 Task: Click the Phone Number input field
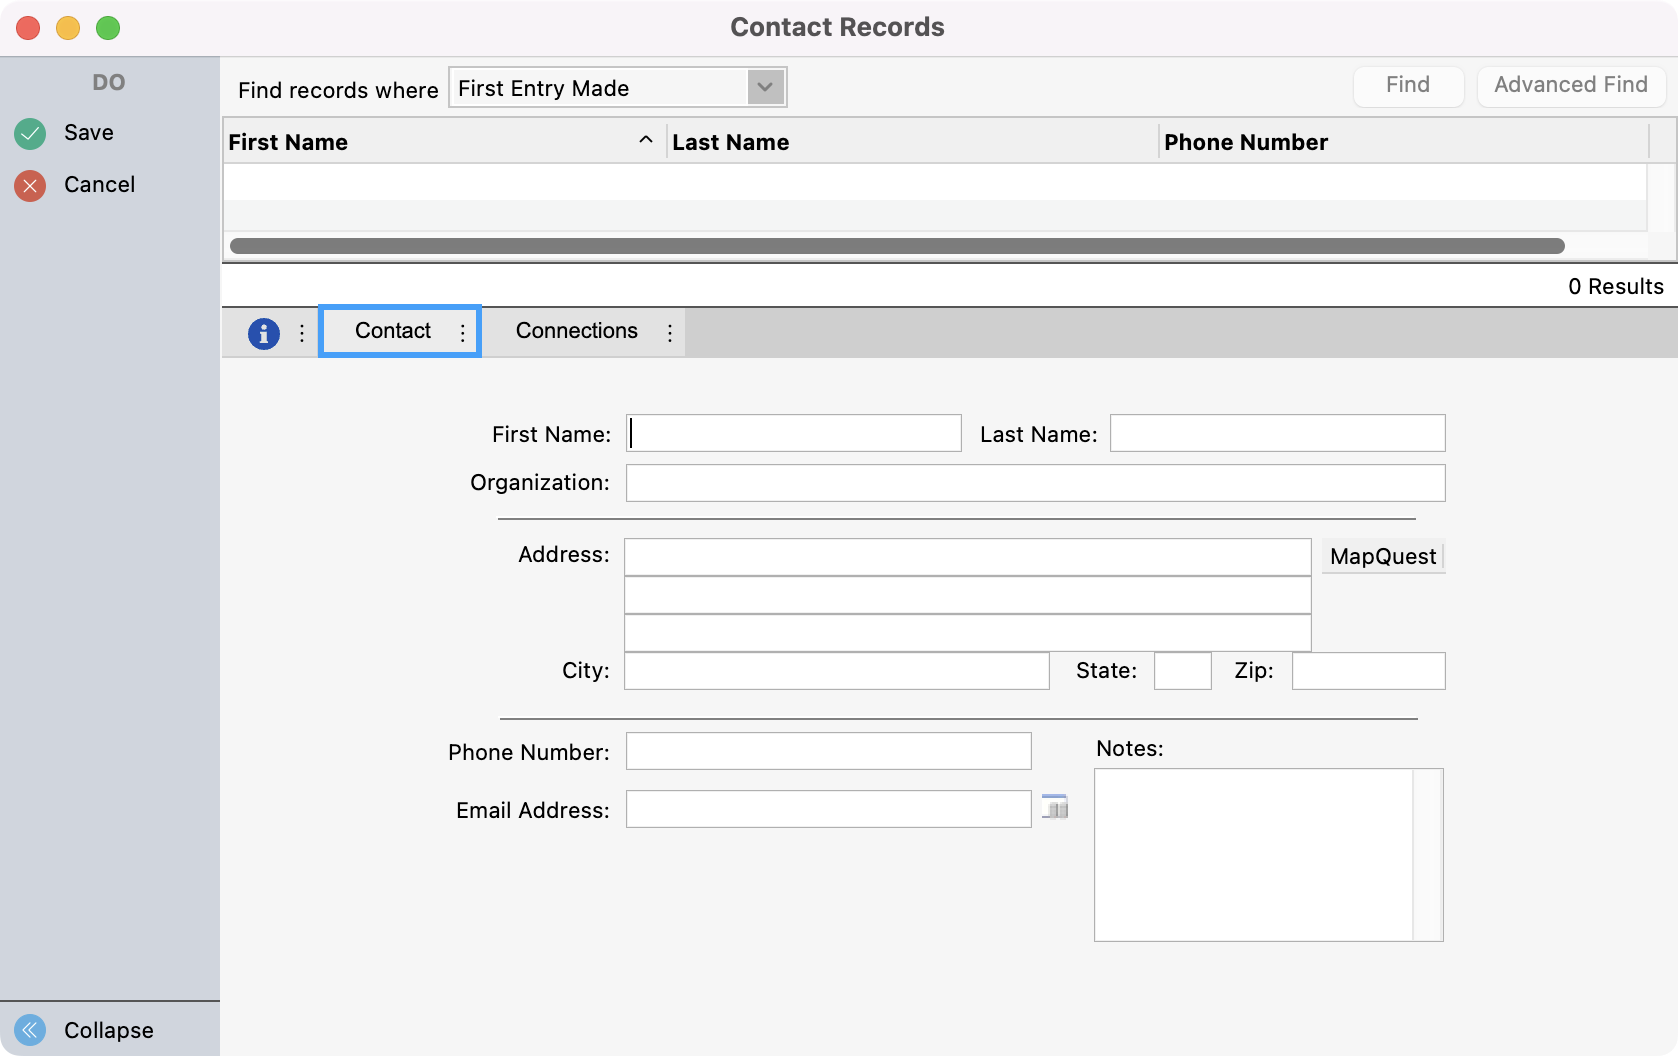click(x=828, y=751)
